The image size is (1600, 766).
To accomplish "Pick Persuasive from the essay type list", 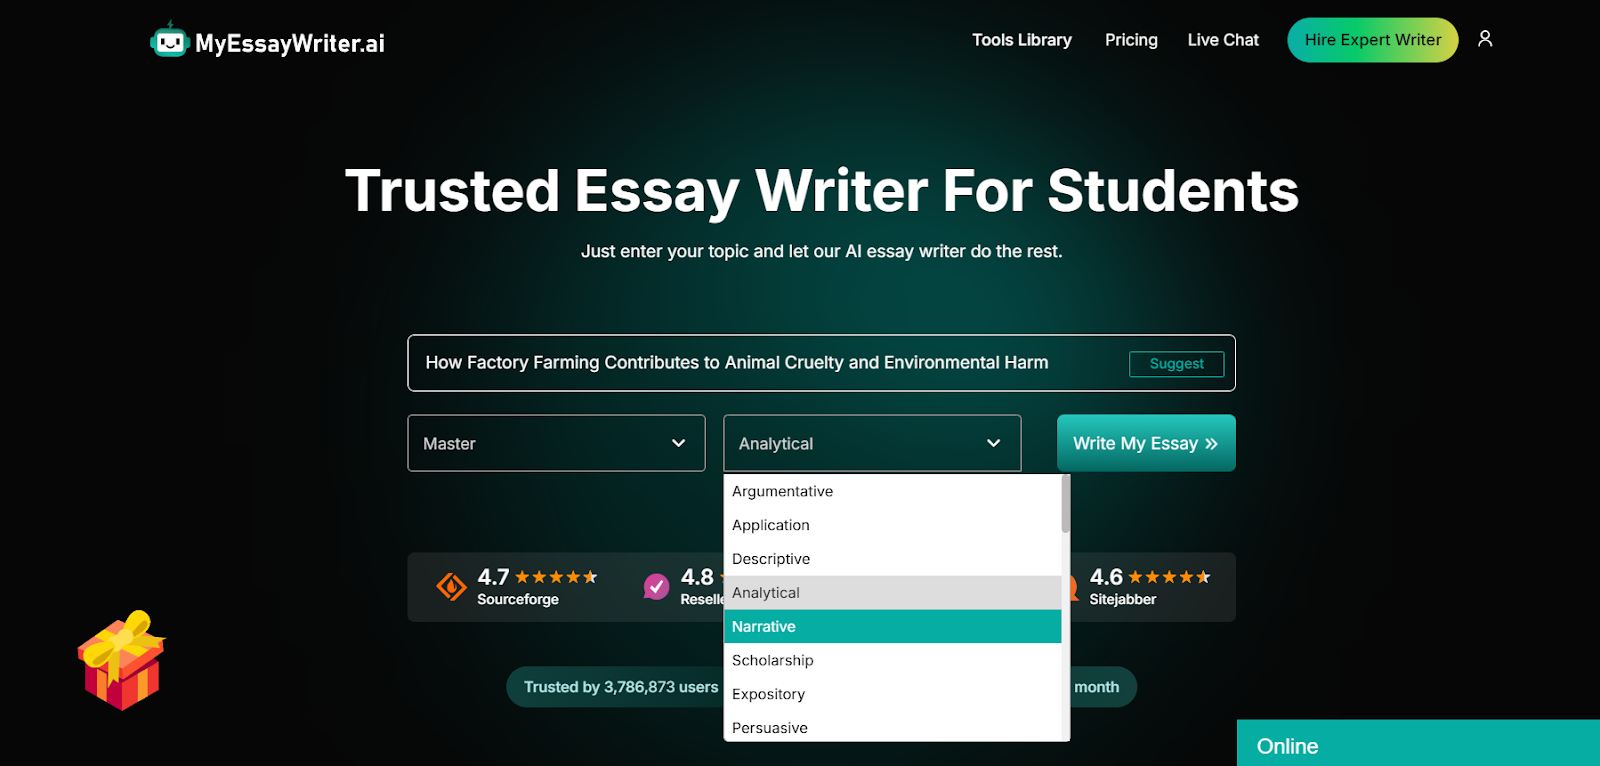I will tap(892, 727).
